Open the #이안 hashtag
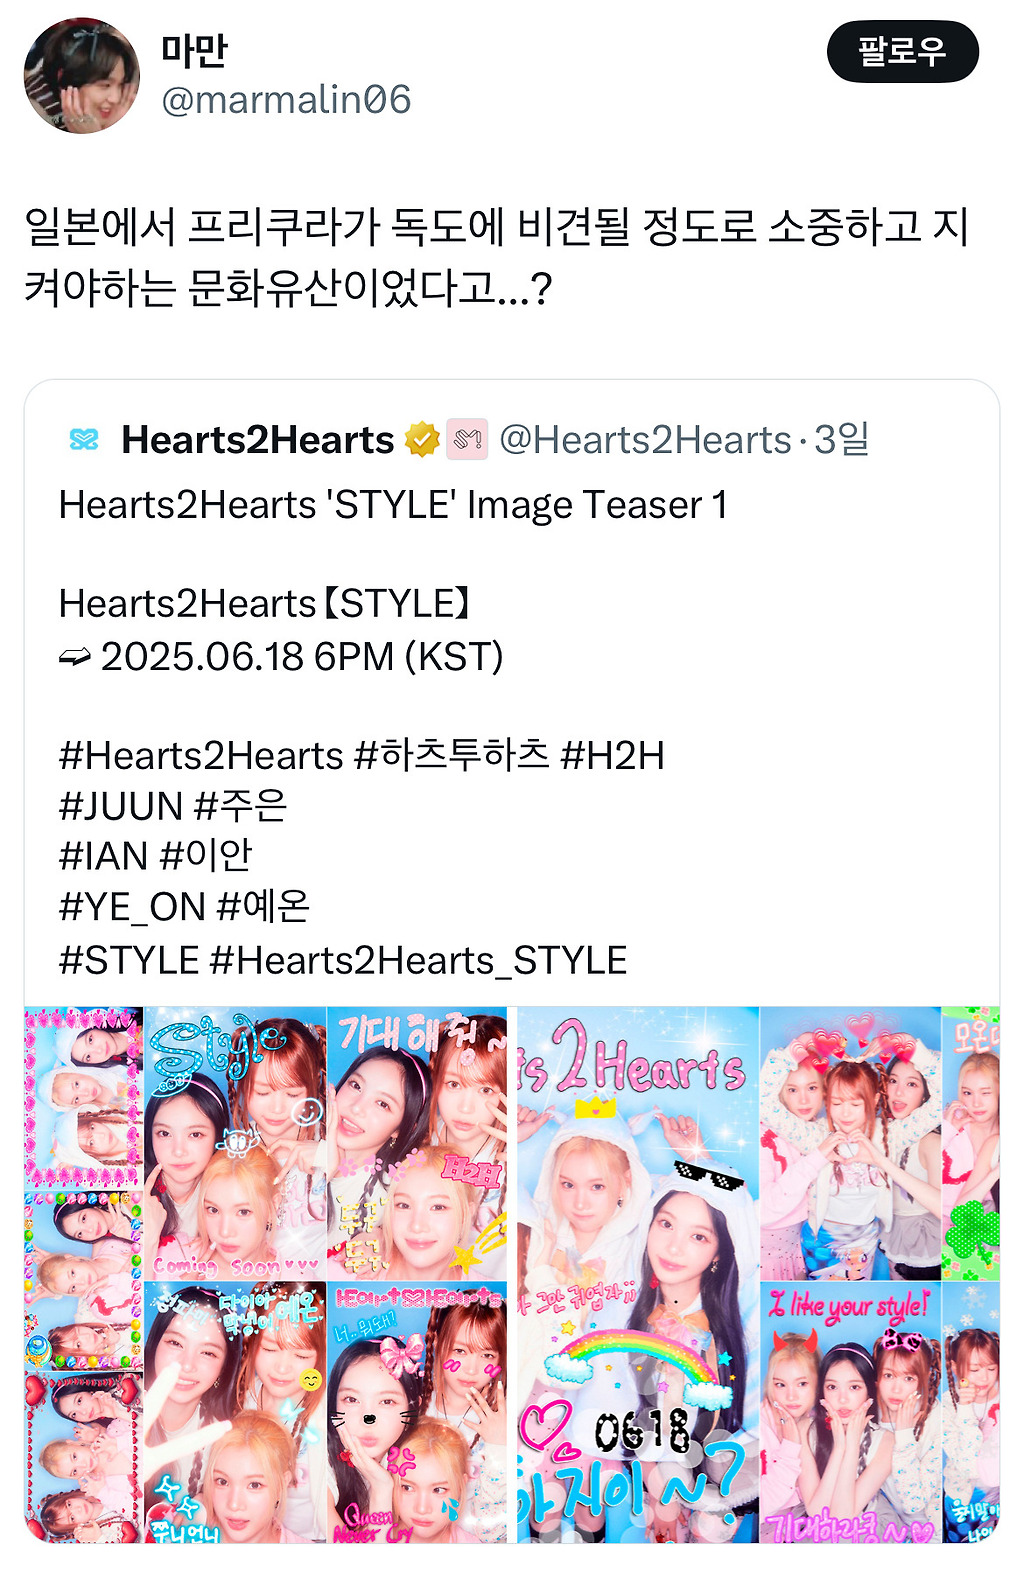This screenshot has height=1593, width=1024. point(206,857)
